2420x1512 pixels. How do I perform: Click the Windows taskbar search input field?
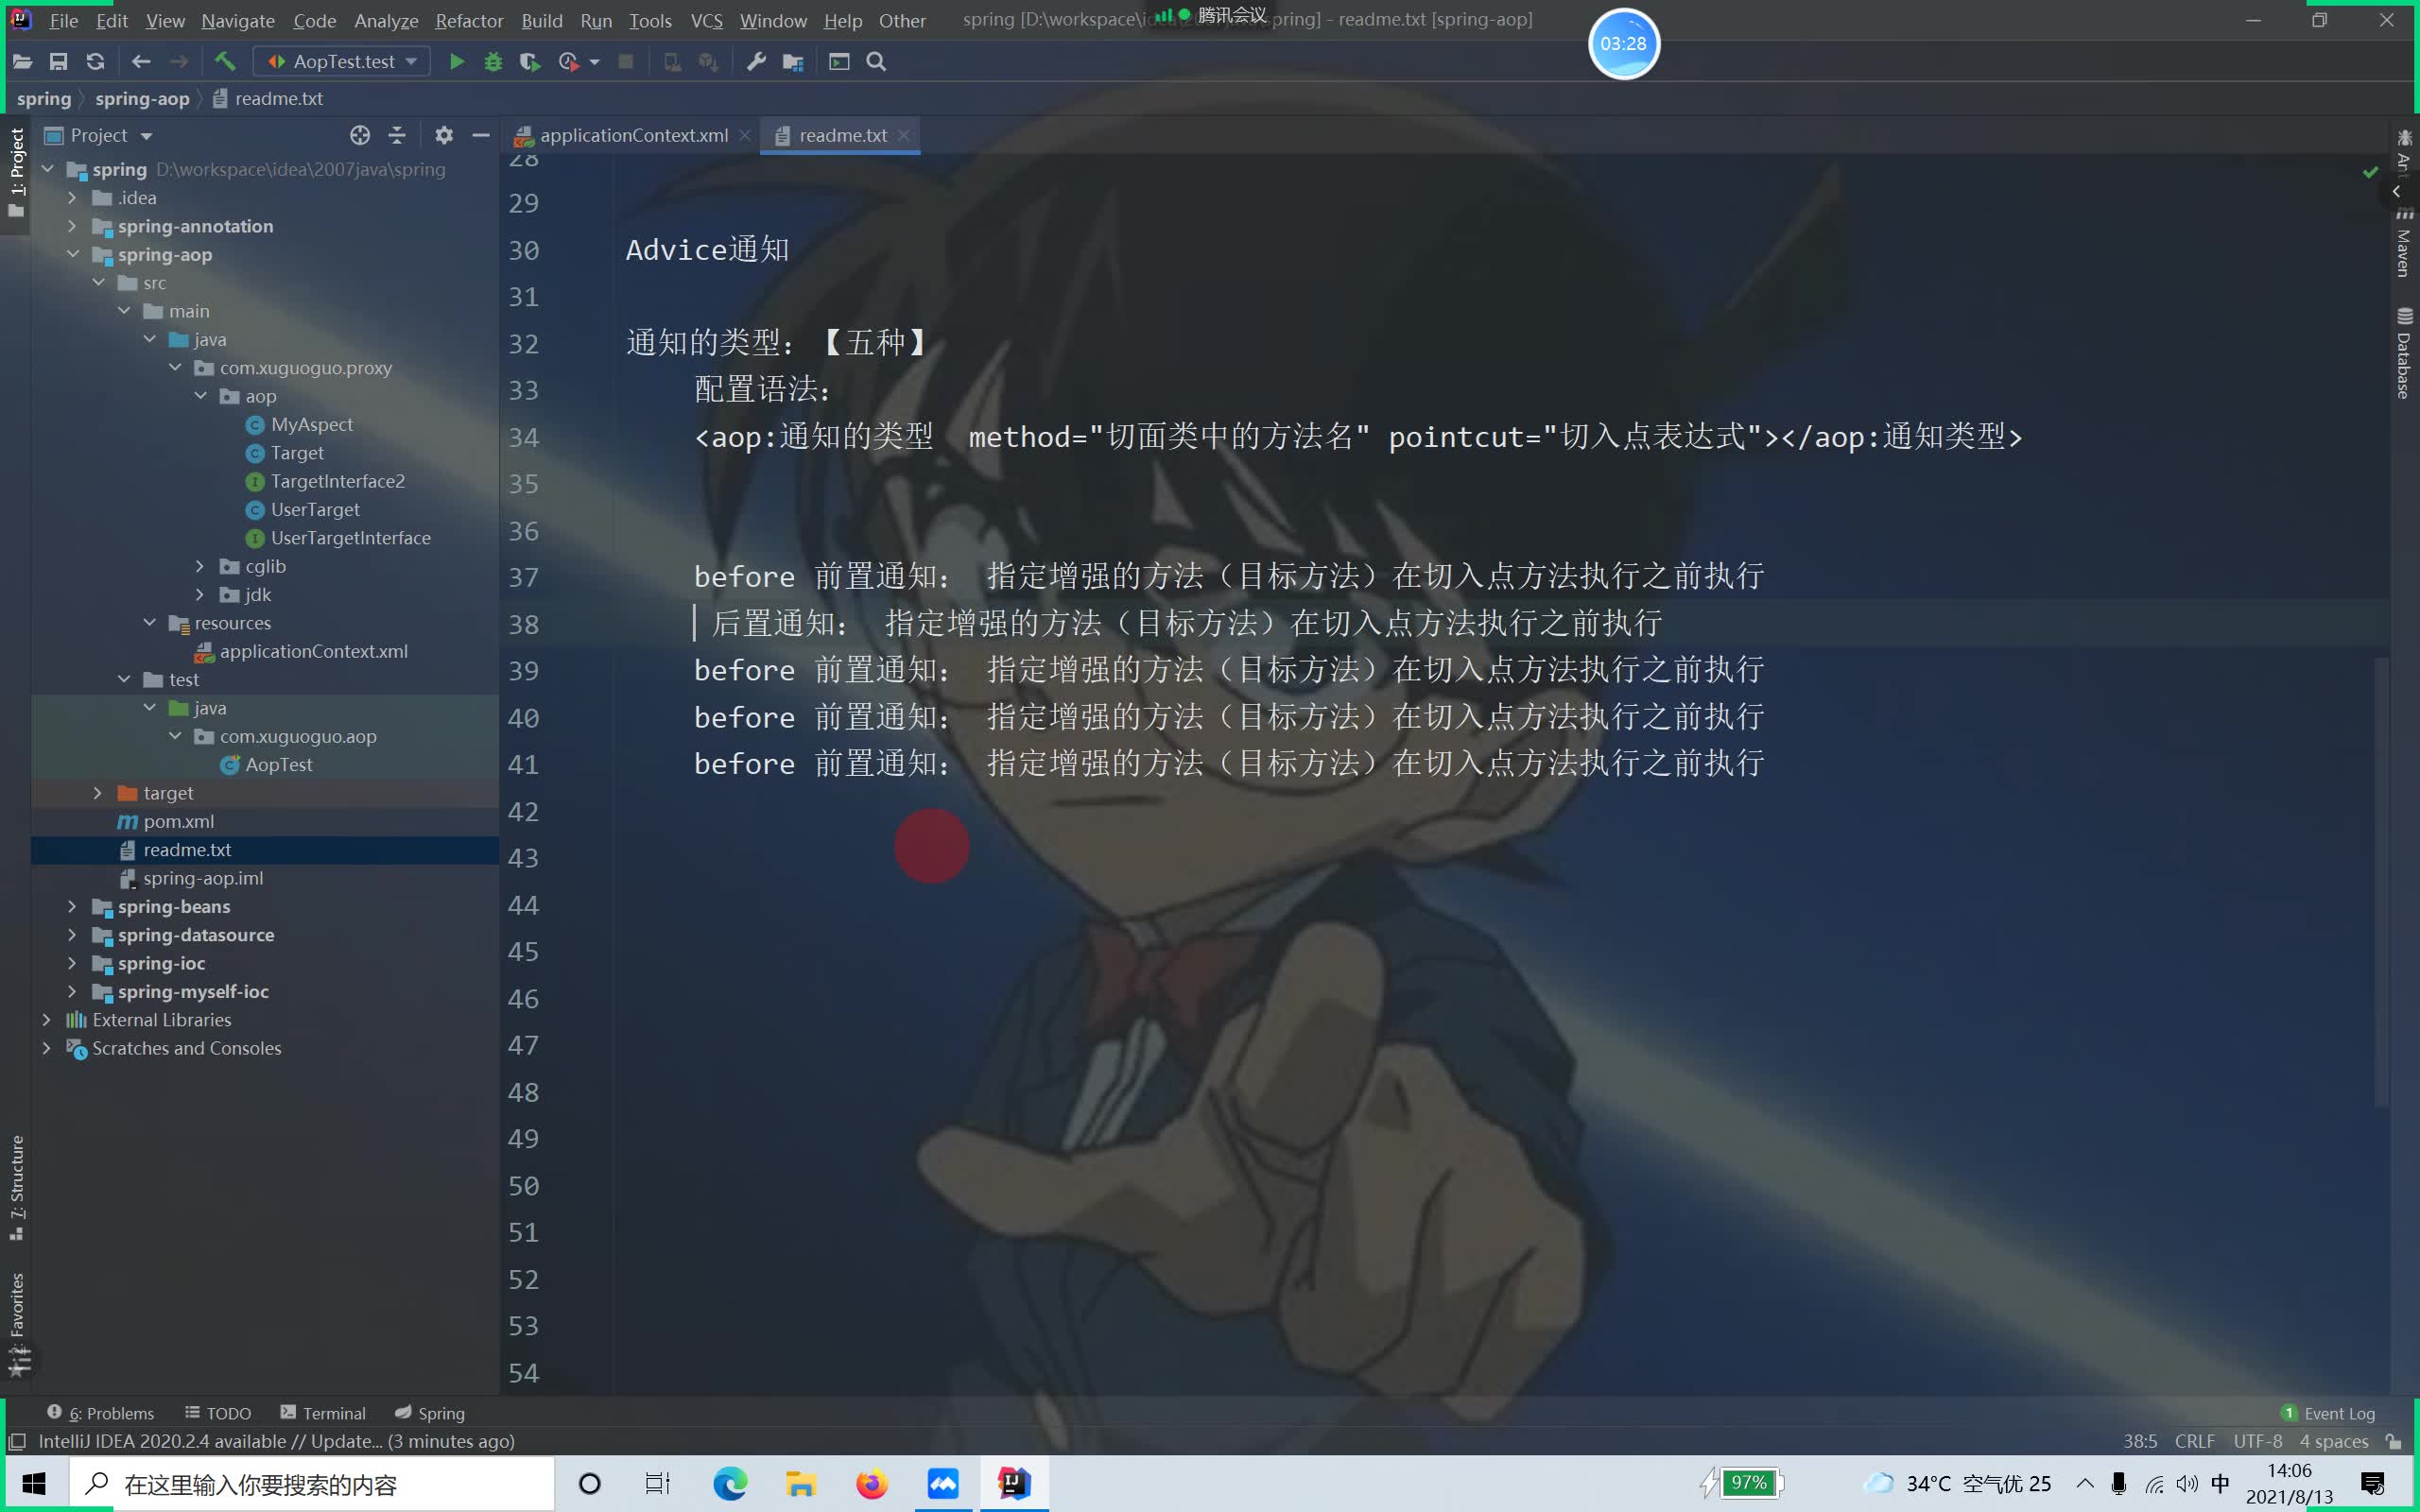(331, 1485)
